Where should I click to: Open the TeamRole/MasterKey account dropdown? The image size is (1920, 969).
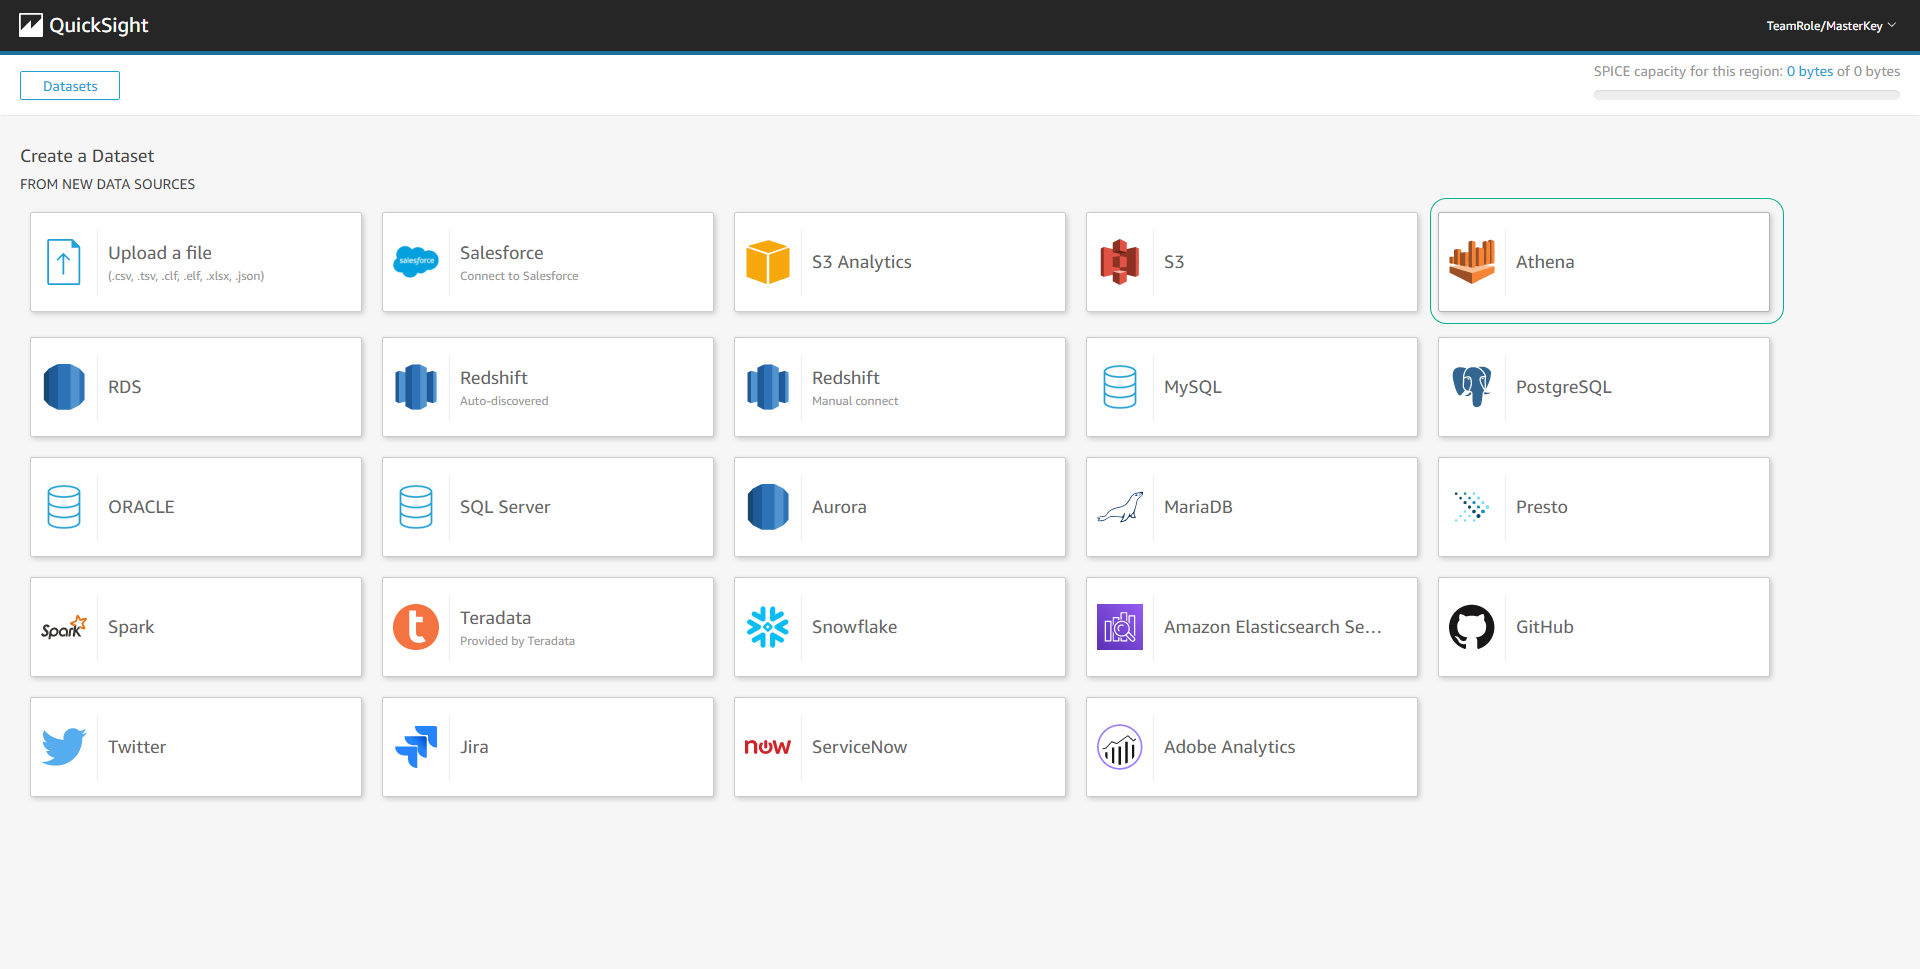(1830, 26)
